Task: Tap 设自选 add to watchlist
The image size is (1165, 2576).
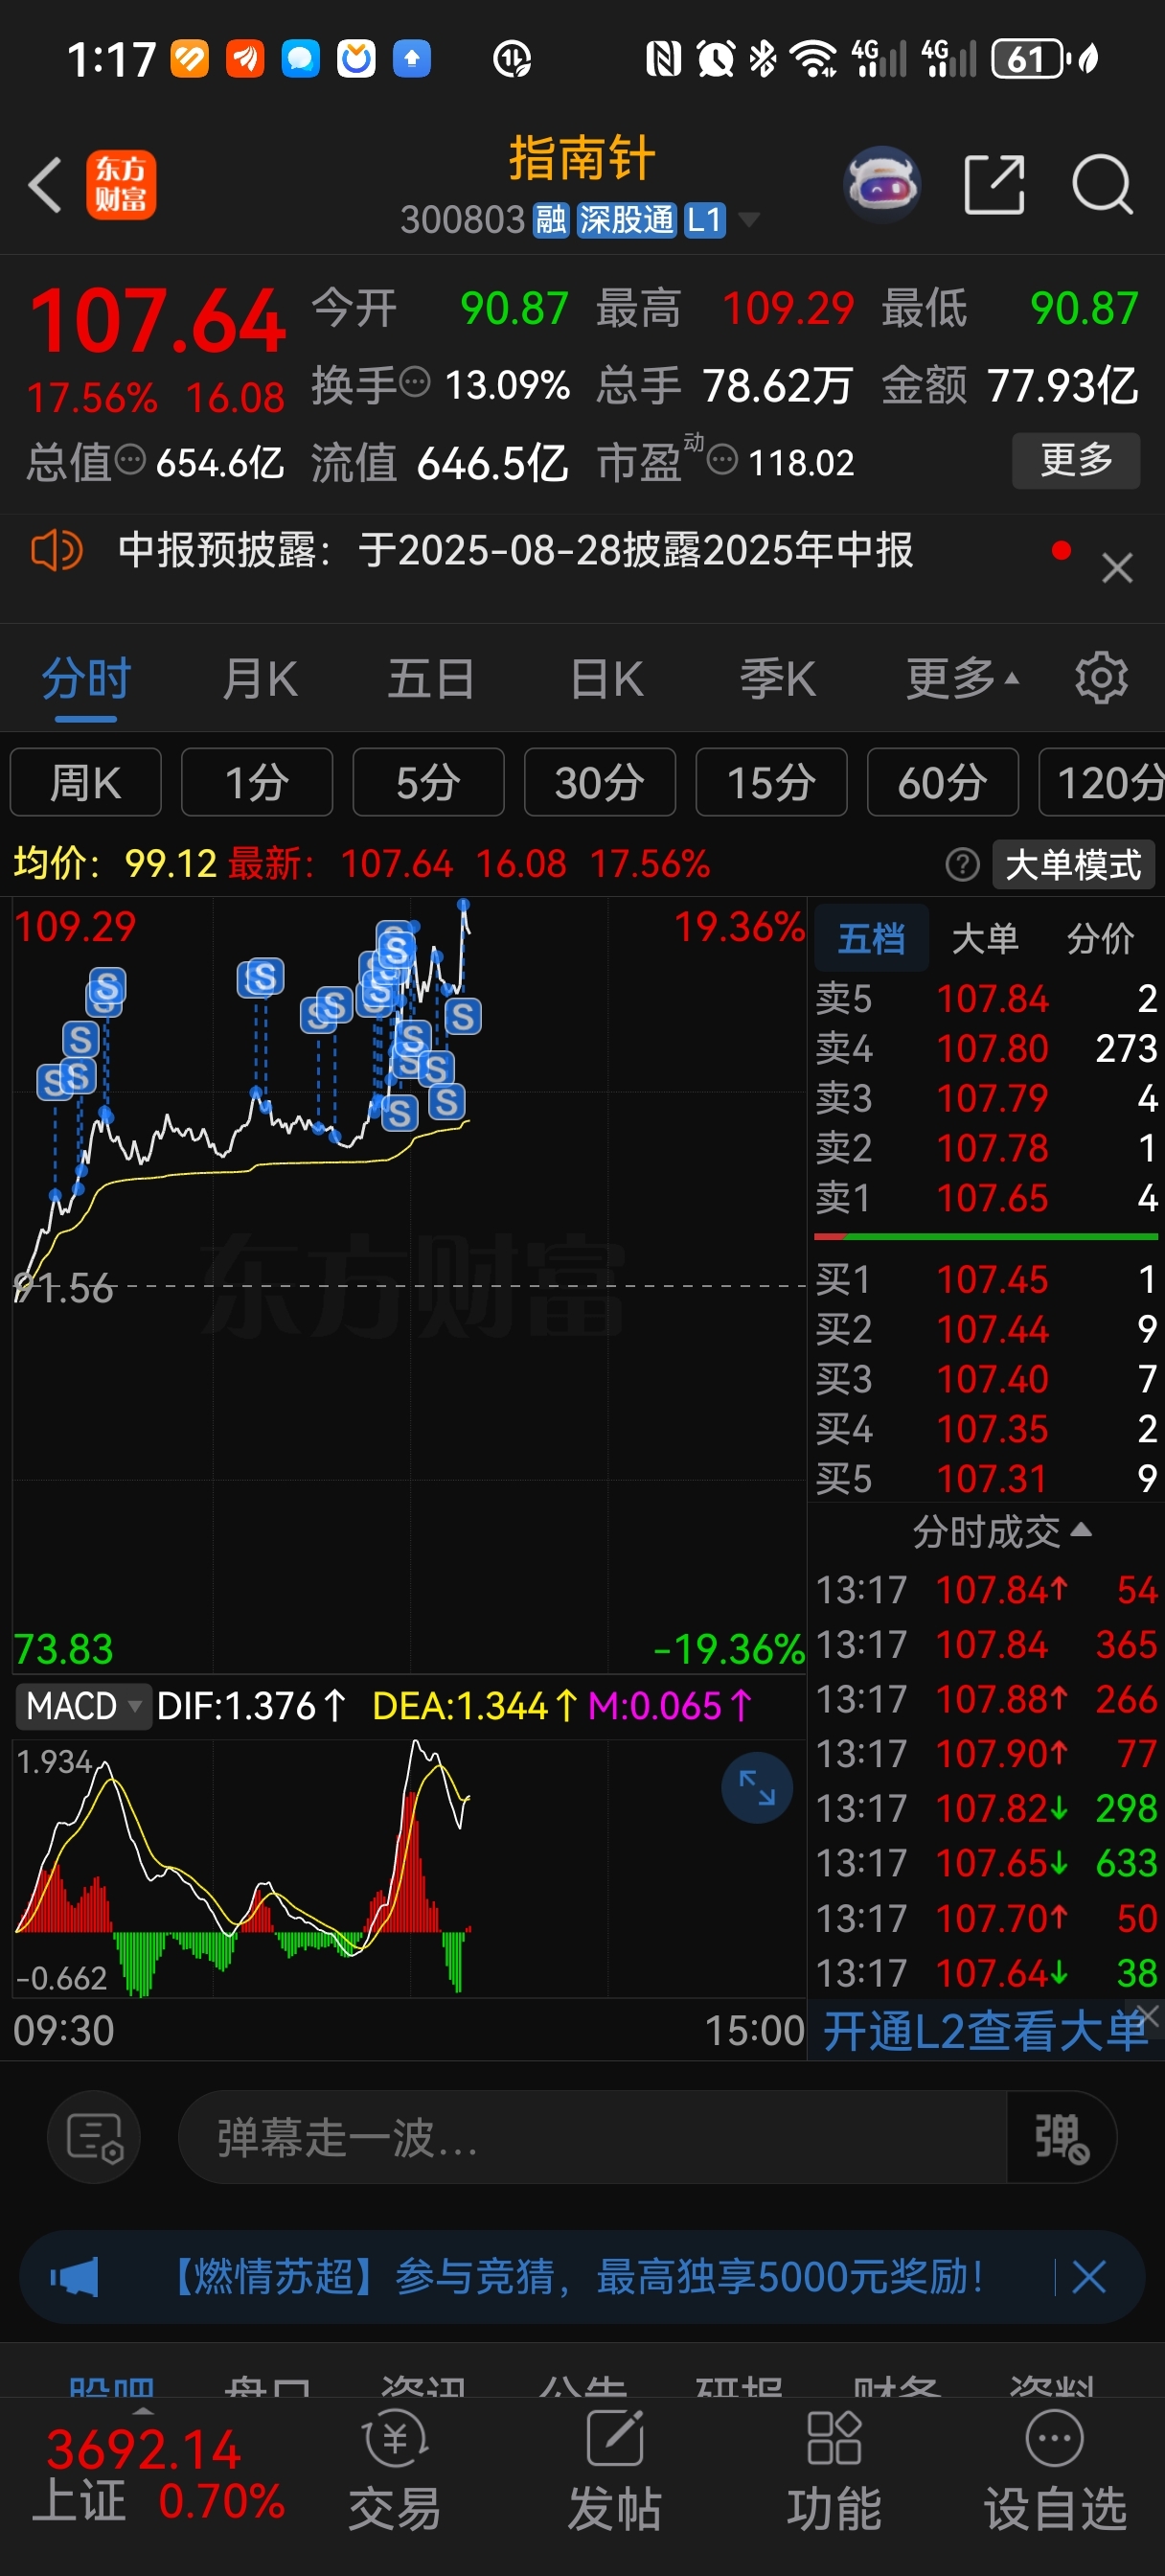Action: pos(1054,2472)
